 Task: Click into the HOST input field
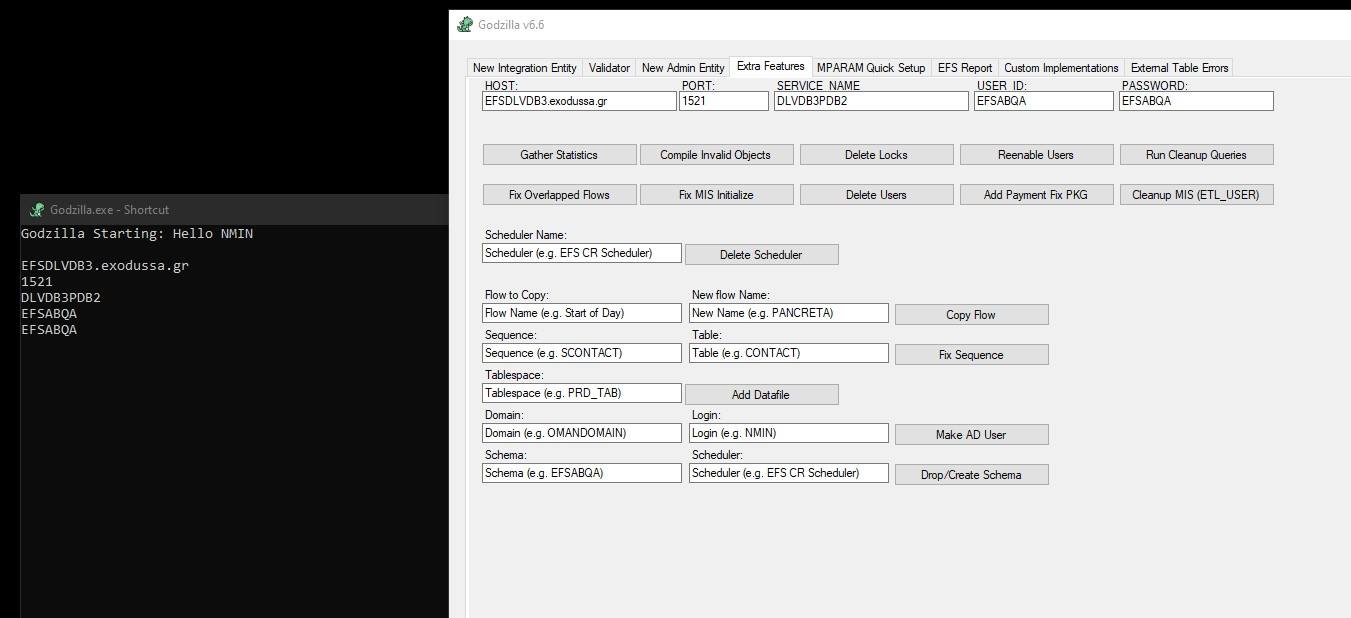[x=578, y=101]
